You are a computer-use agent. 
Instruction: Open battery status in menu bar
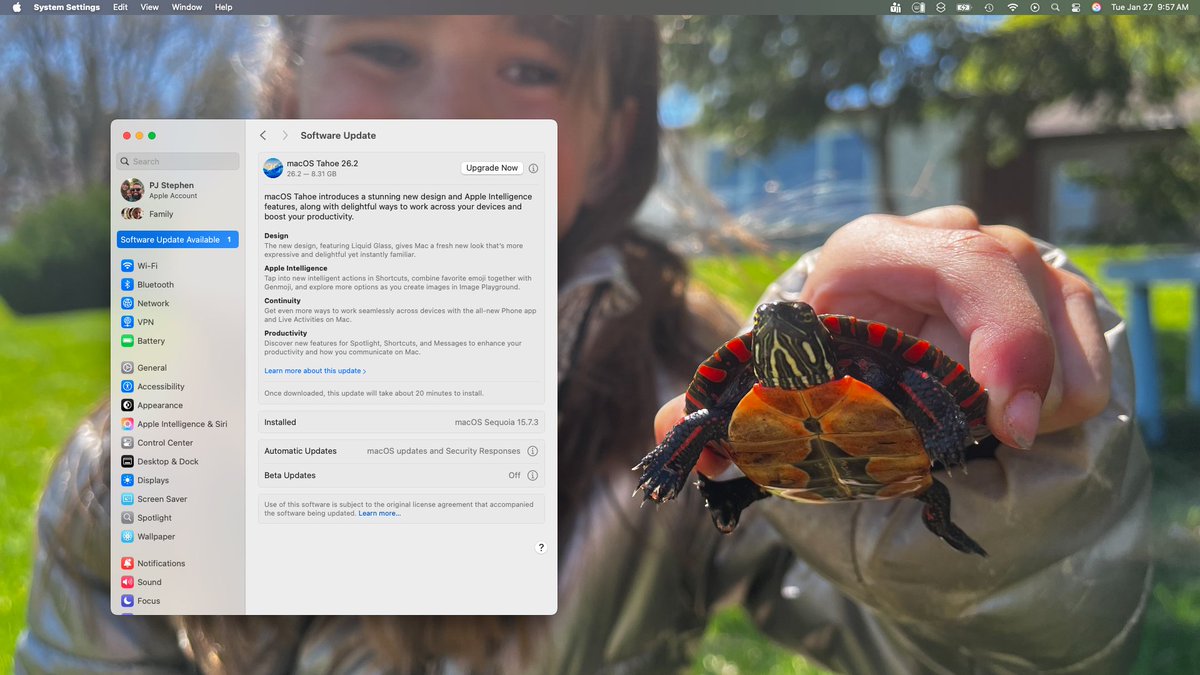pyautogui.click(x=964, y=7)
